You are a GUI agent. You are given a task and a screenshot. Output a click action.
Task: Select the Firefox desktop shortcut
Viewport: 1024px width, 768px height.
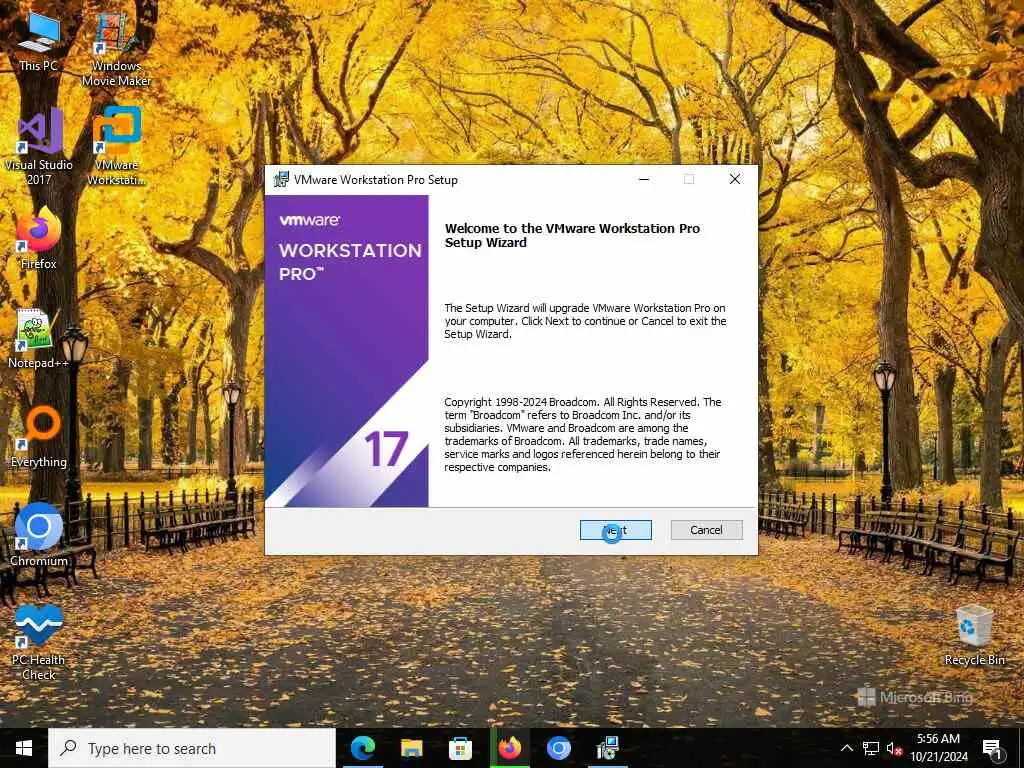coord(39,238)
